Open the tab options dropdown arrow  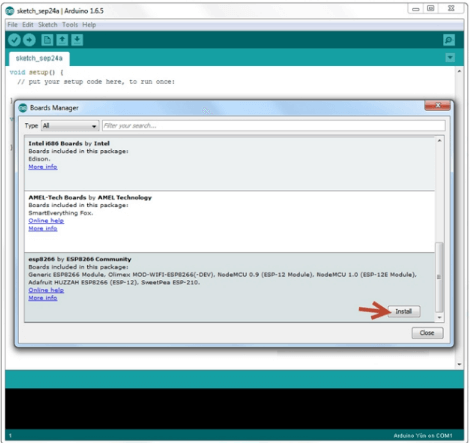pos(450,58)
